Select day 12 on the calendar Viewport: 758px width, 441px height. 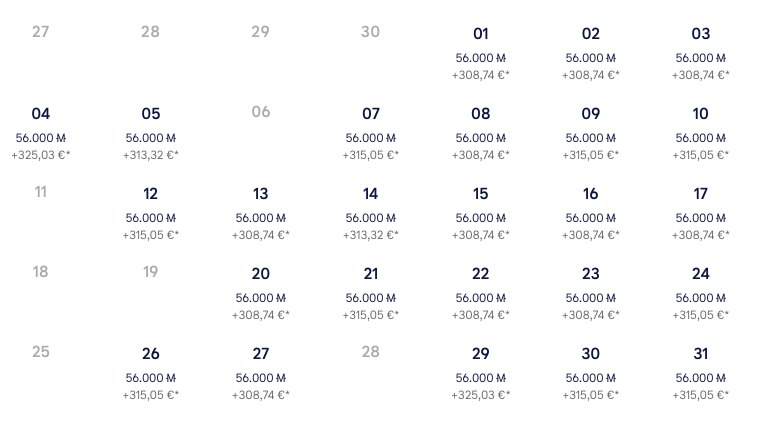click(151, 213)
